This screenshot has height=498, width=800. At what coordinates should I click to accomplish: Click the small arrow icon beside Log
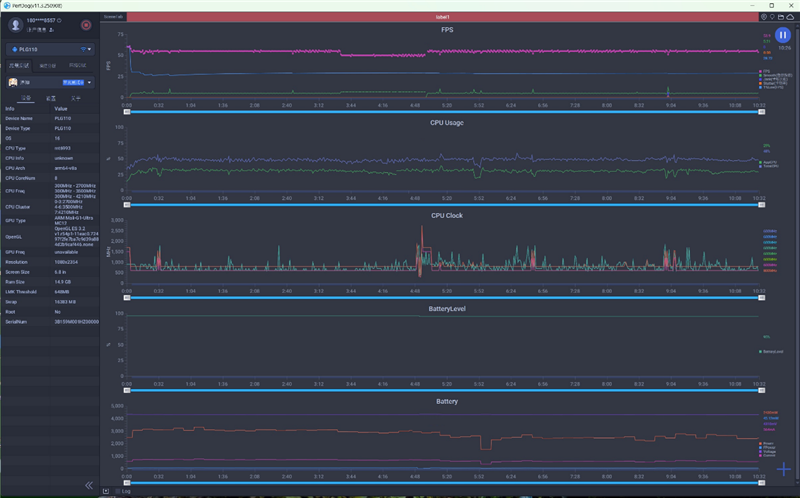pos(107,492)
